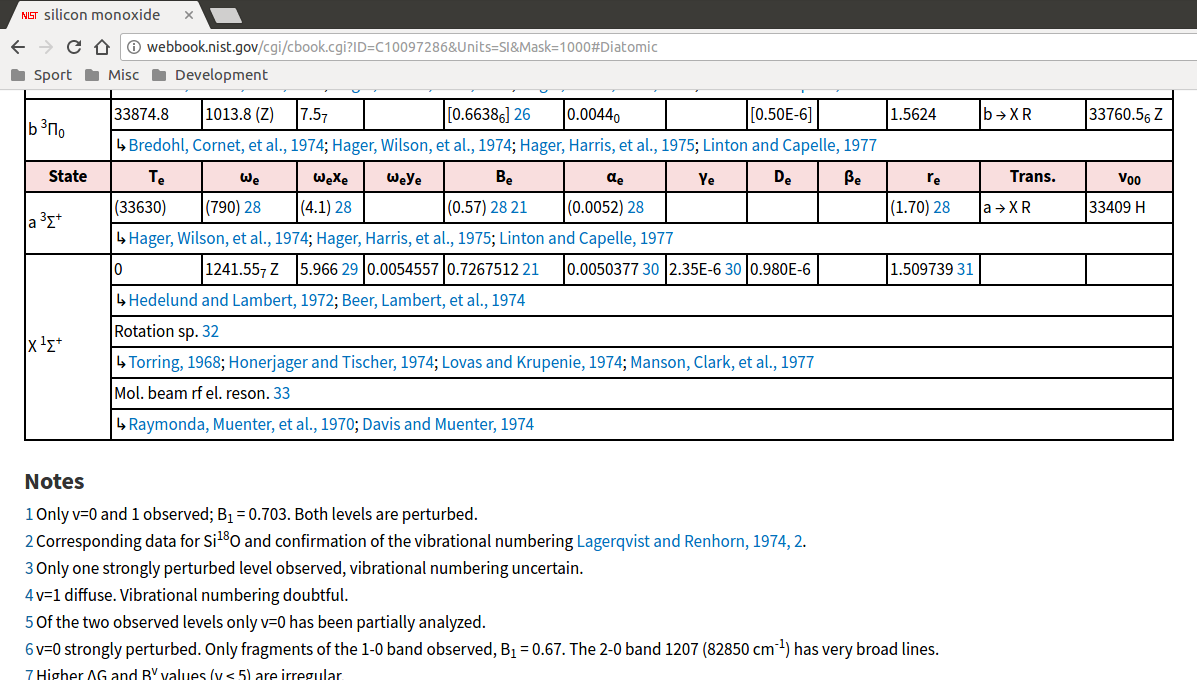Viewport: 1197px width, 680px height.
Task: Reload the NIST webbook page
Action: 74,47
